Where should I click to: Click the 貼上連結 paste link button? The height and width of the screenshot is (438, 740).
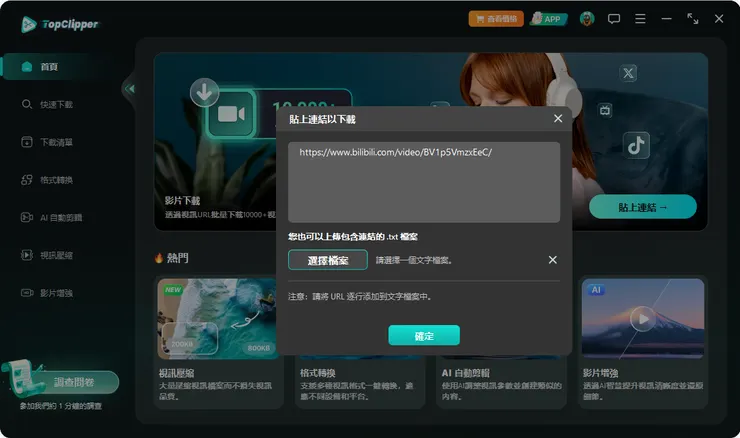(x=643, y=207)
